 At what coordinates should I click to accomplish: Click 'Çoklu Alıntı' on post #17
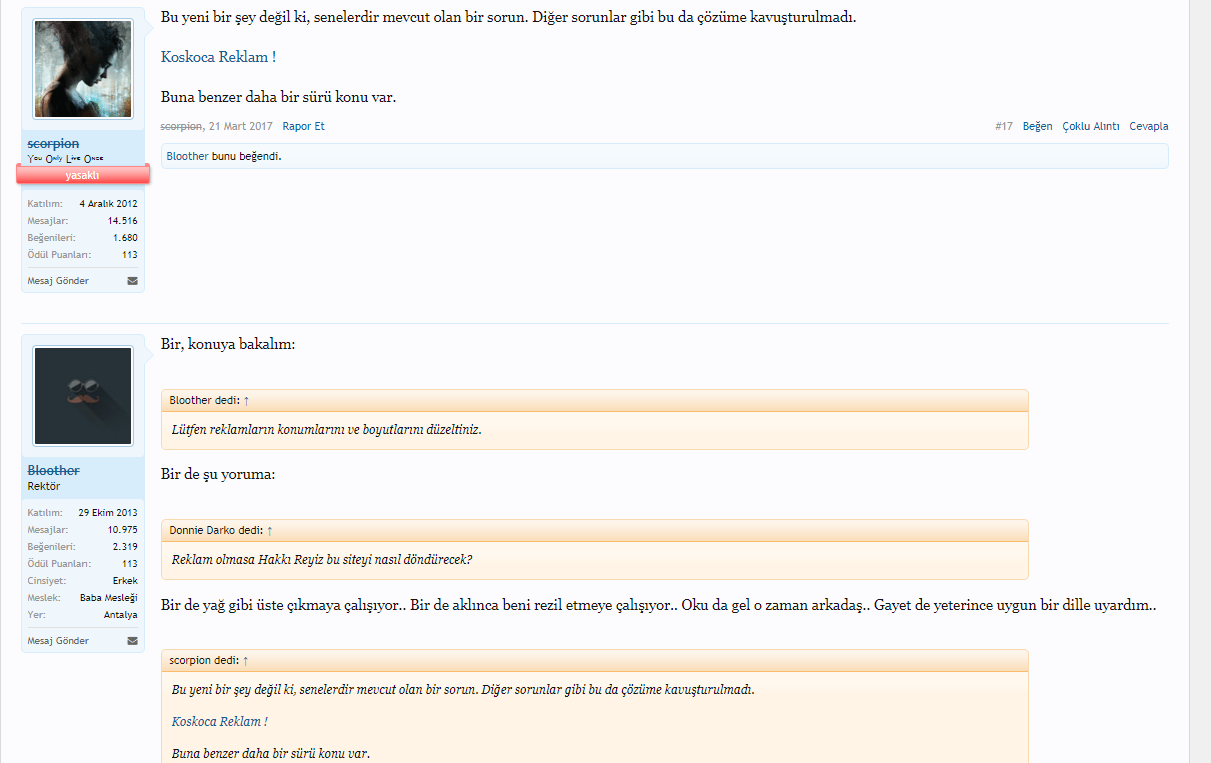tap(1091, 126)
